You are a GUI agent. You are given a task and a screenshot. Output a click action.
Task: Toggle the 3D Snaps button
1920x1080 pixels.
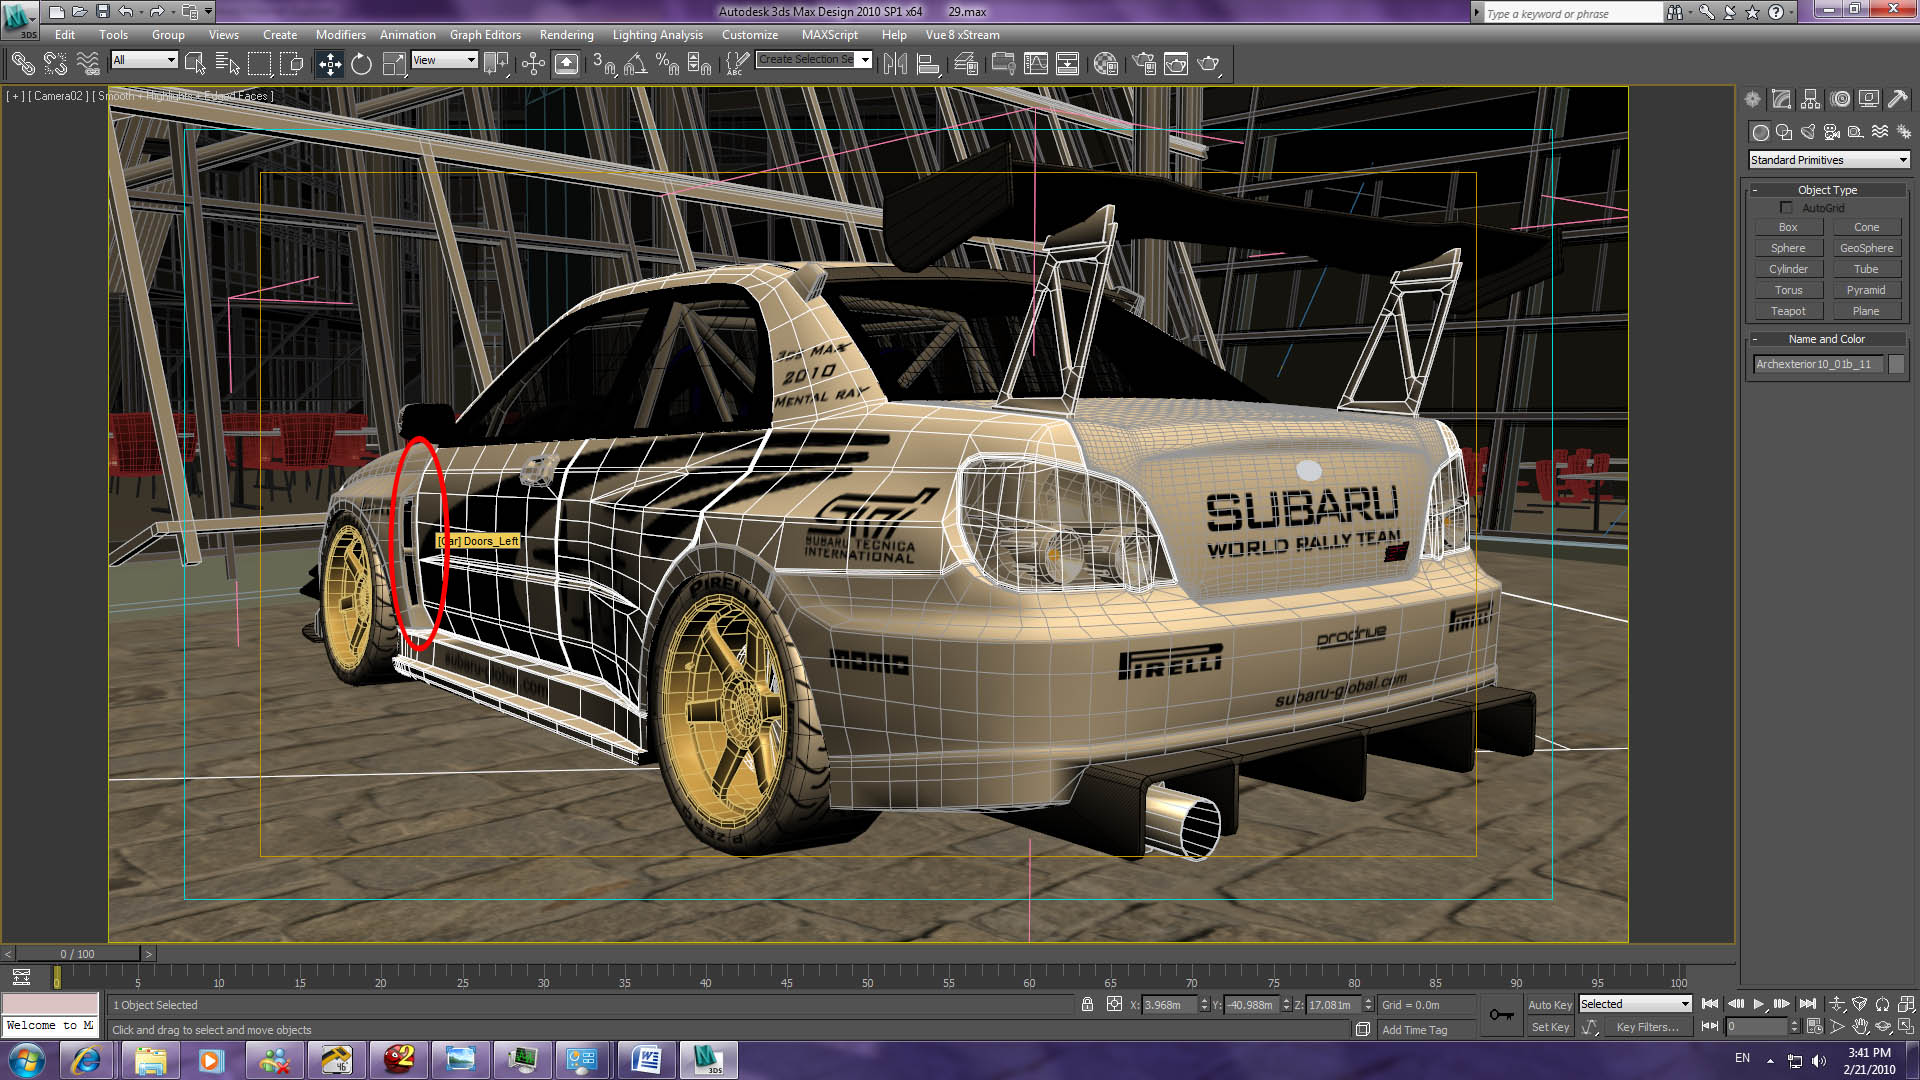point(604,64)
